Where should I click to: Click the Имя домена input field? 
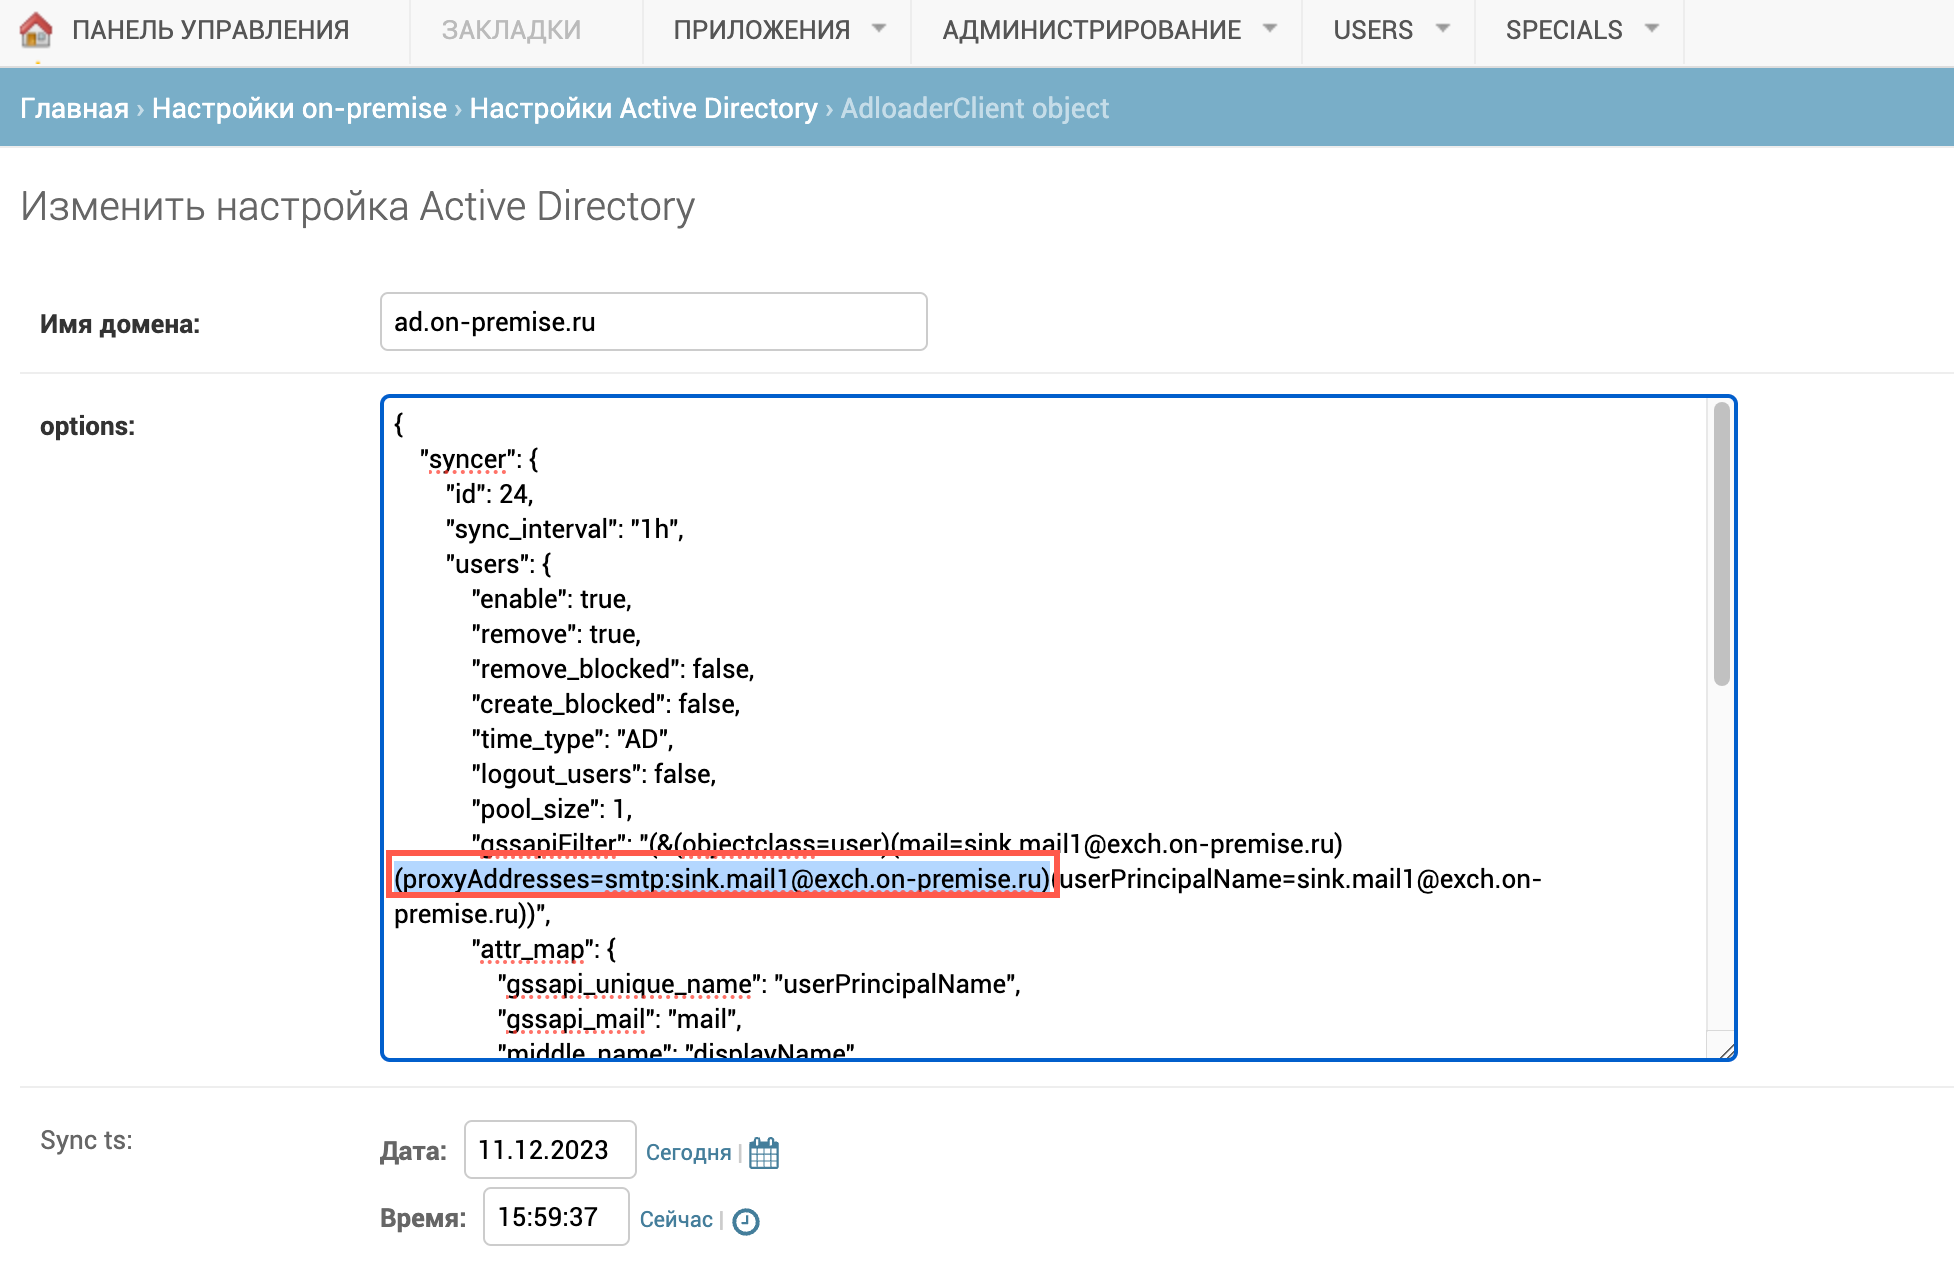click(653, 322)
